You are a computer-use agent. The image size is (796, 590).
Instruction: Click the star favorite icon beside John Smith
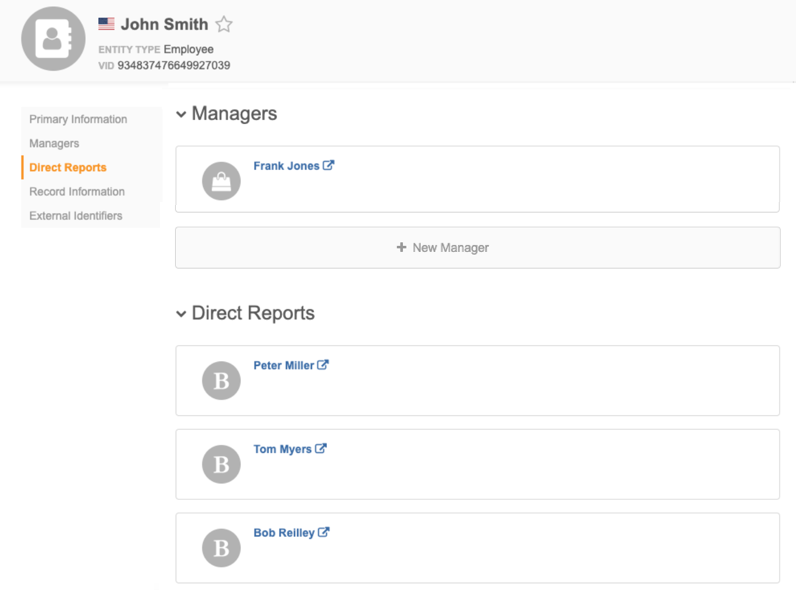[224, 25]
